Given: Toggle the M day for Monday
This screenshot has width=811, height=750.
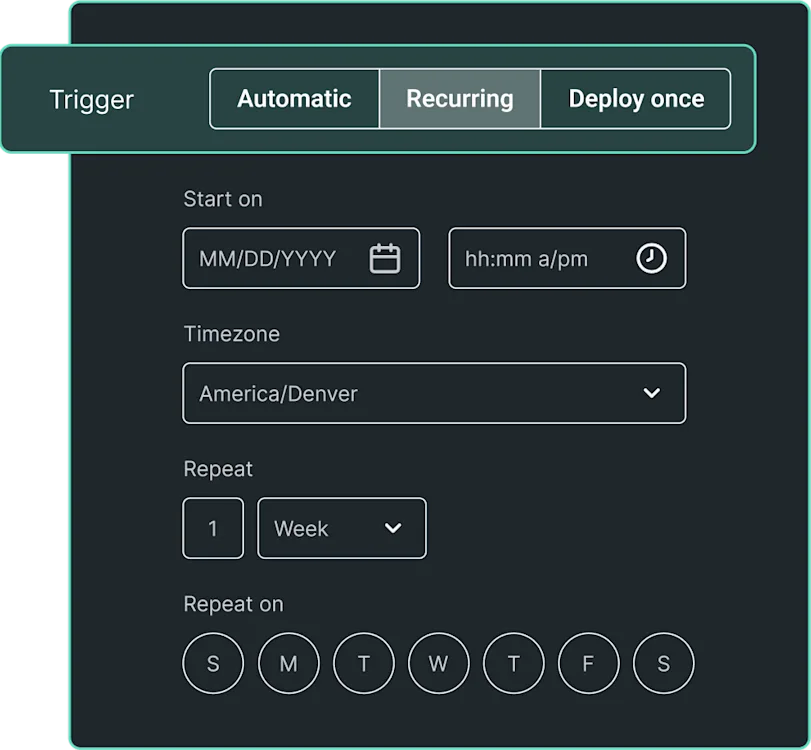Looking at the screenshot, I should [x=289, y=663].
